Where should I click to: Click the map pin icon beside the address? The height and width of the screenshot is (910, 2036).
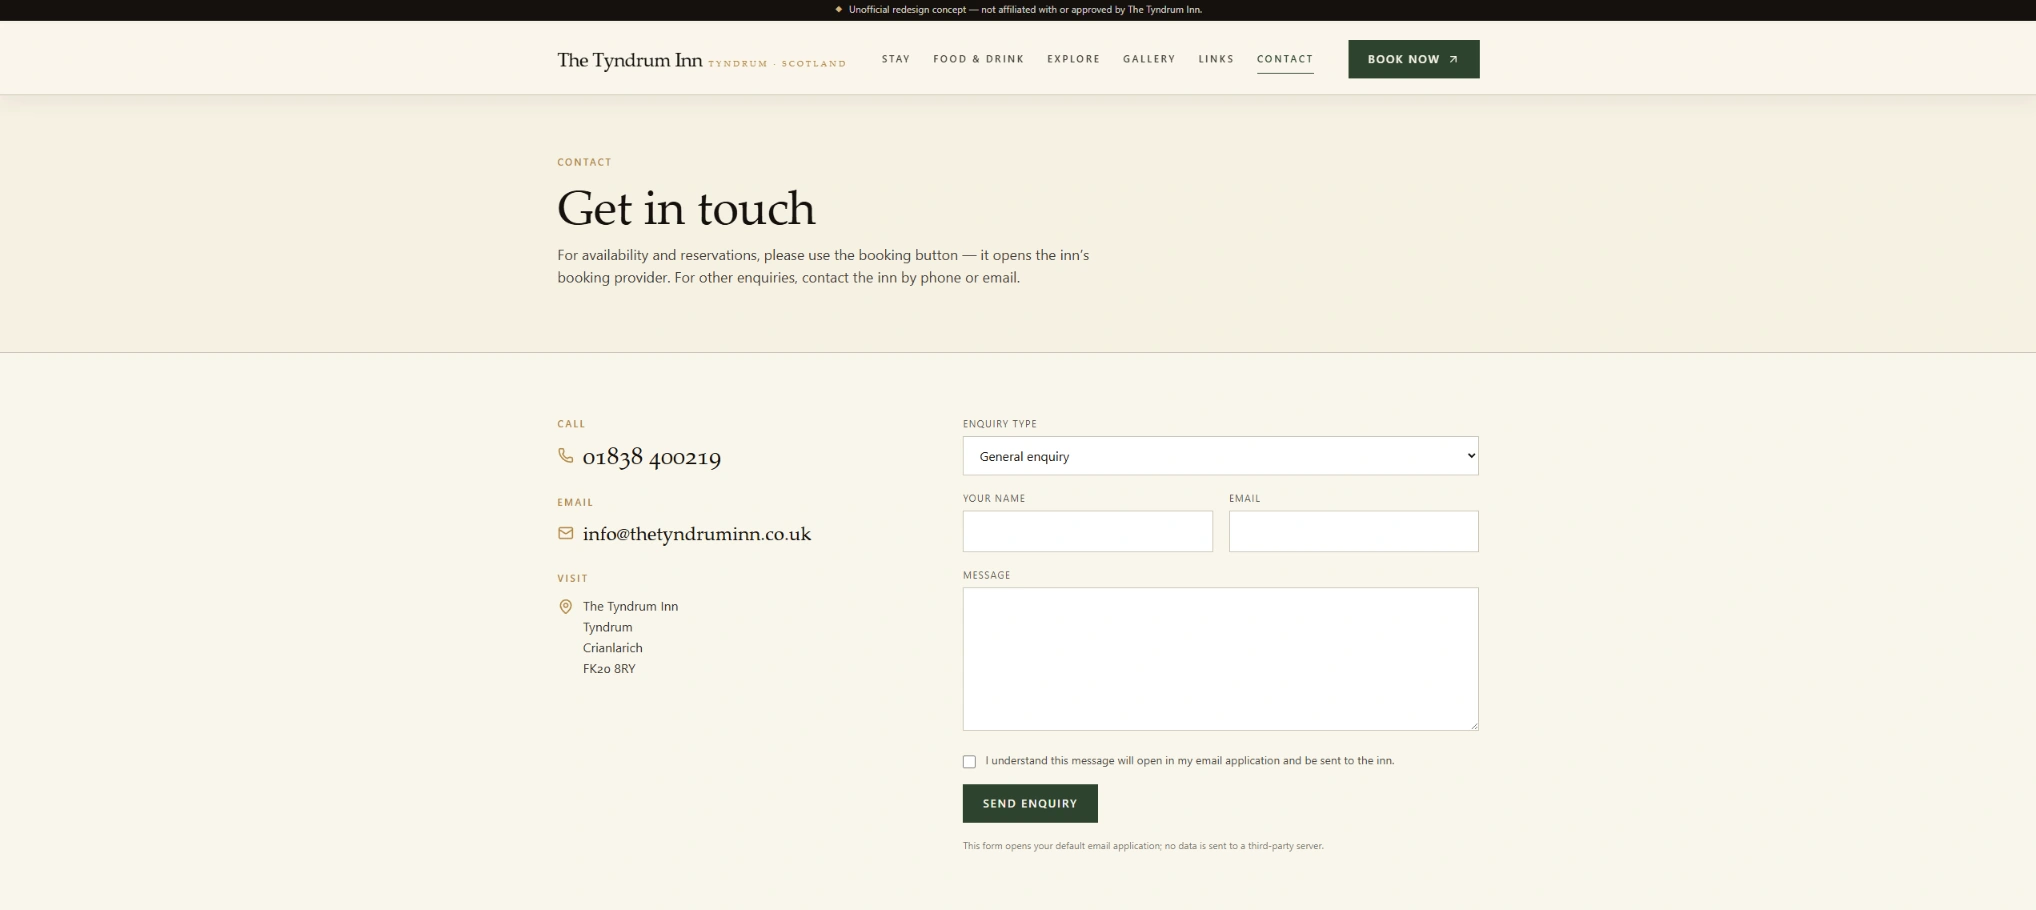[x=565, y=606]
